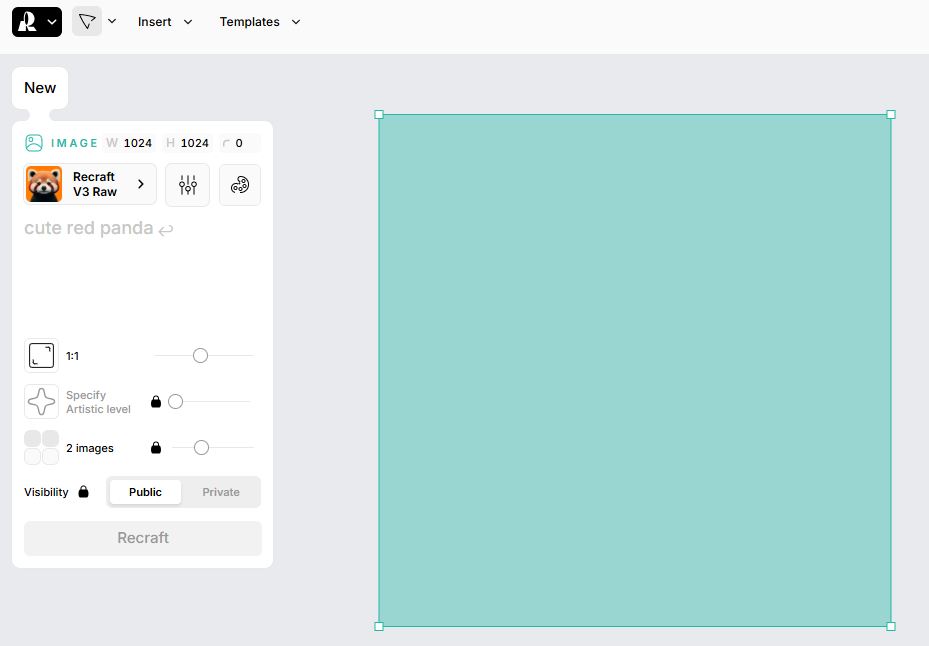Click the 2 images label
Screen dimensions: 929x646
pyautogui.click(x=90, y=448)
